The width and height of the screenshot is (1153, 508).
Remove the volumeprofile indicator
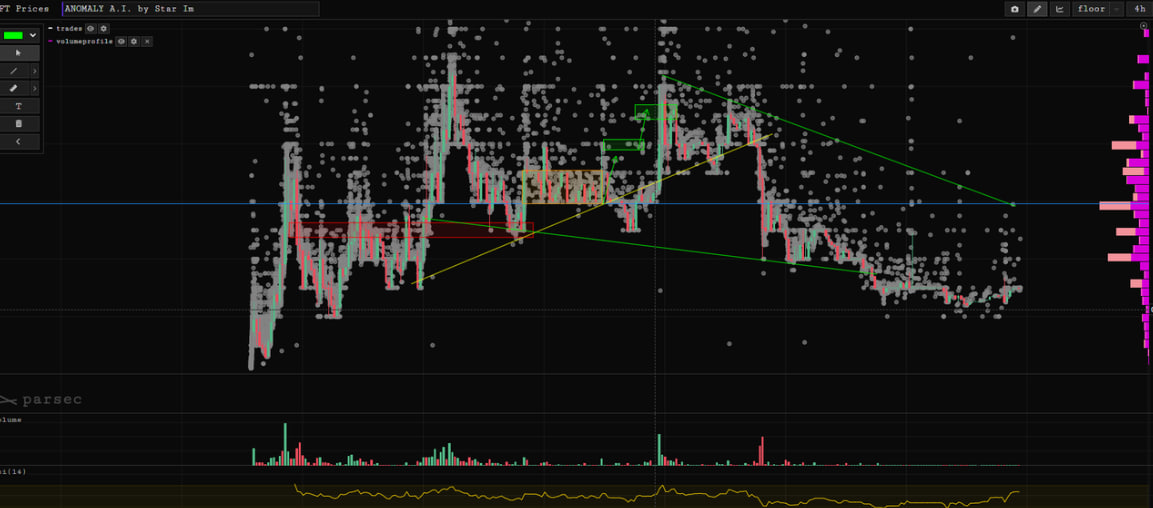[x=147, y=41]
